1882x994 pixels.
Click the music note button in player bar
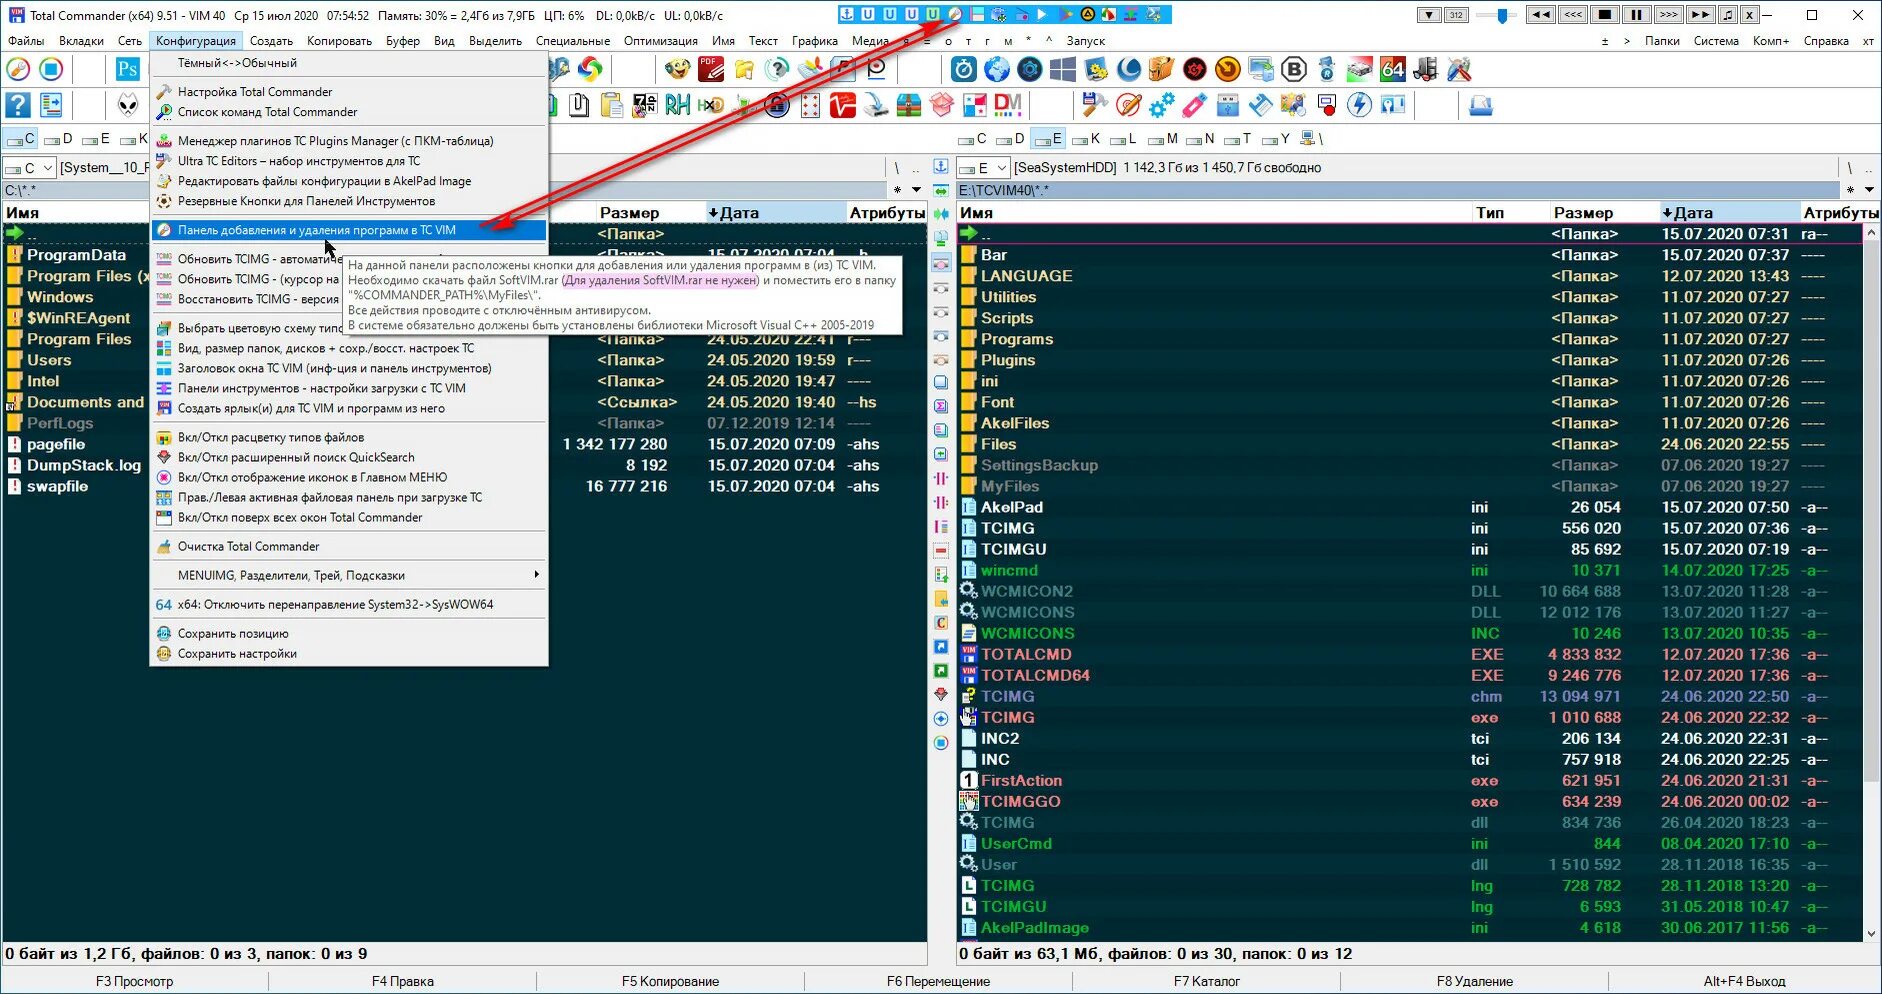[1729, 15]
